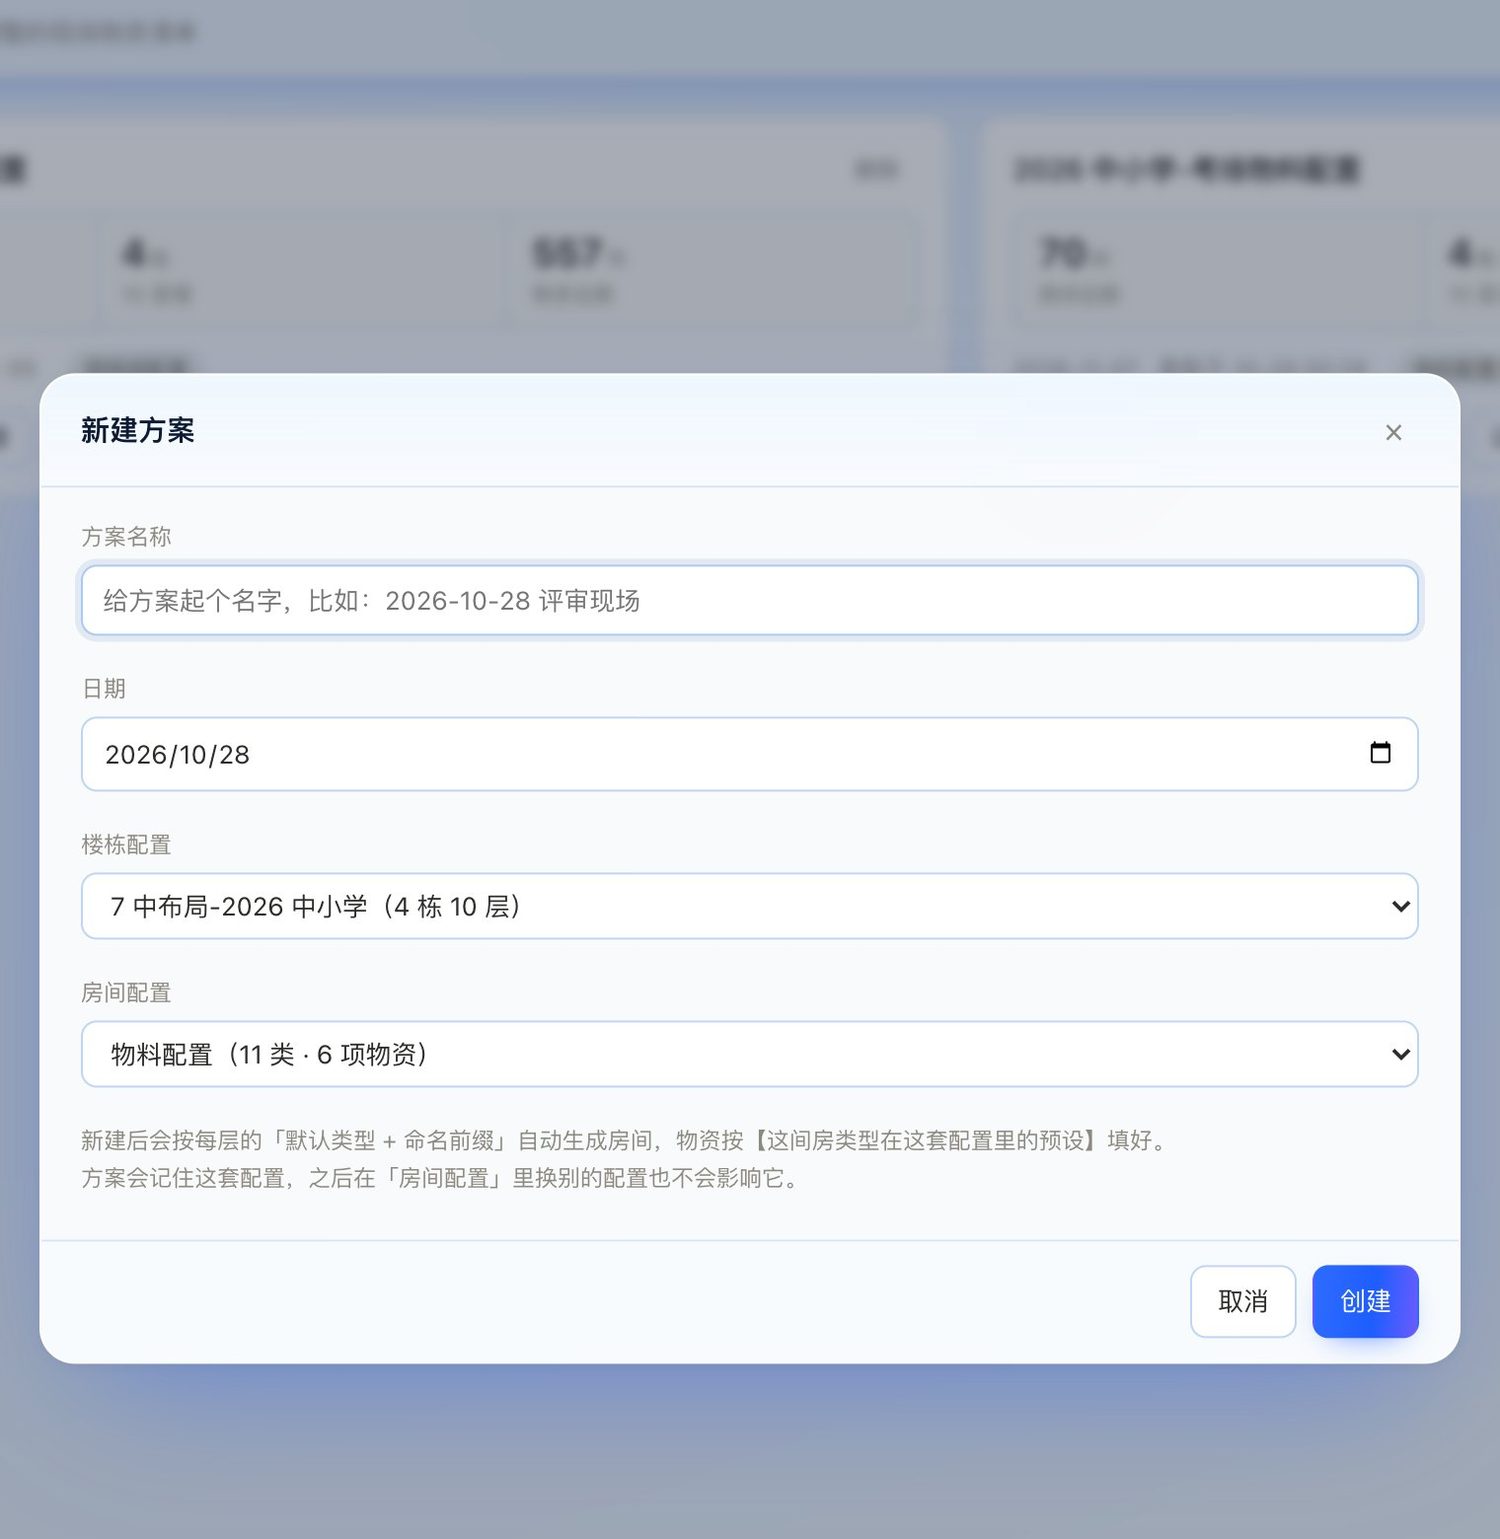Click the 方案名称 input field

[x=750, y=600]
